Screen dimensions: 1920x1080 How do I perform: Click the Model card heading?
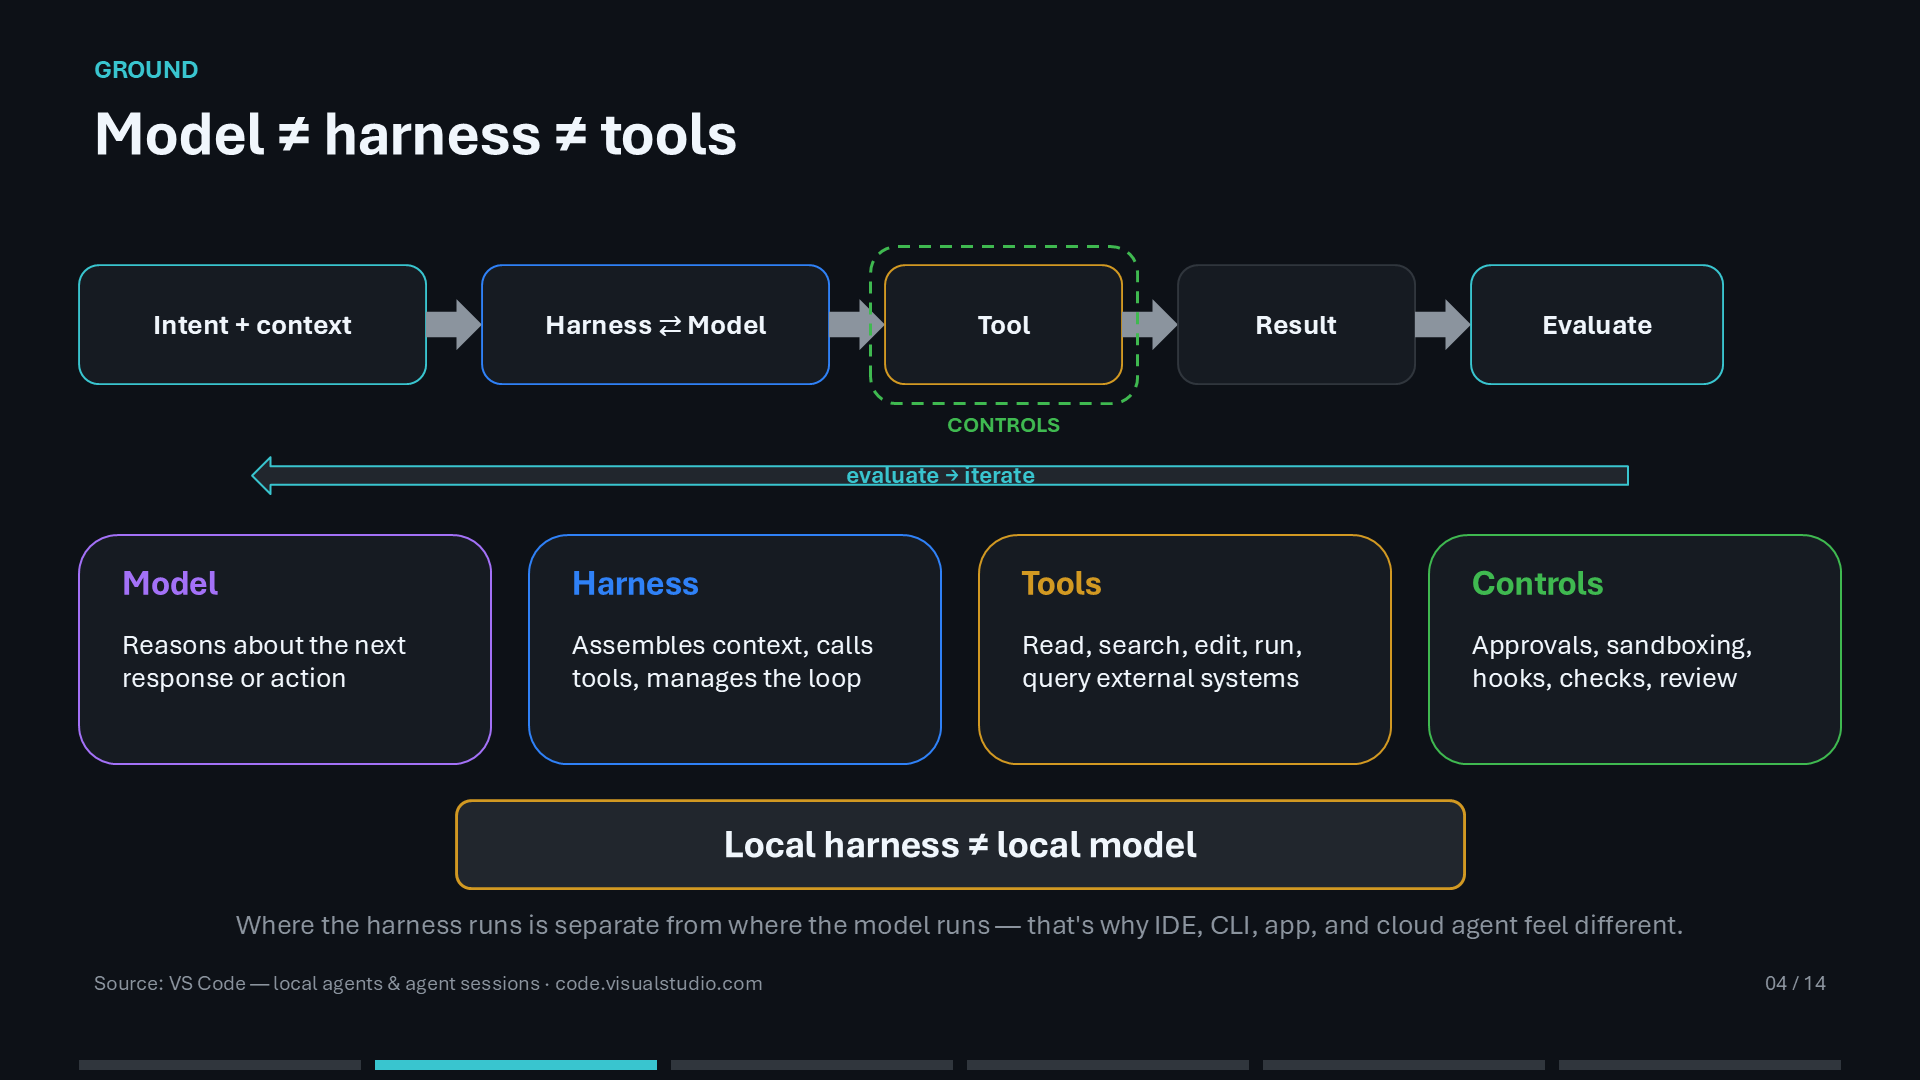[170, 583]
